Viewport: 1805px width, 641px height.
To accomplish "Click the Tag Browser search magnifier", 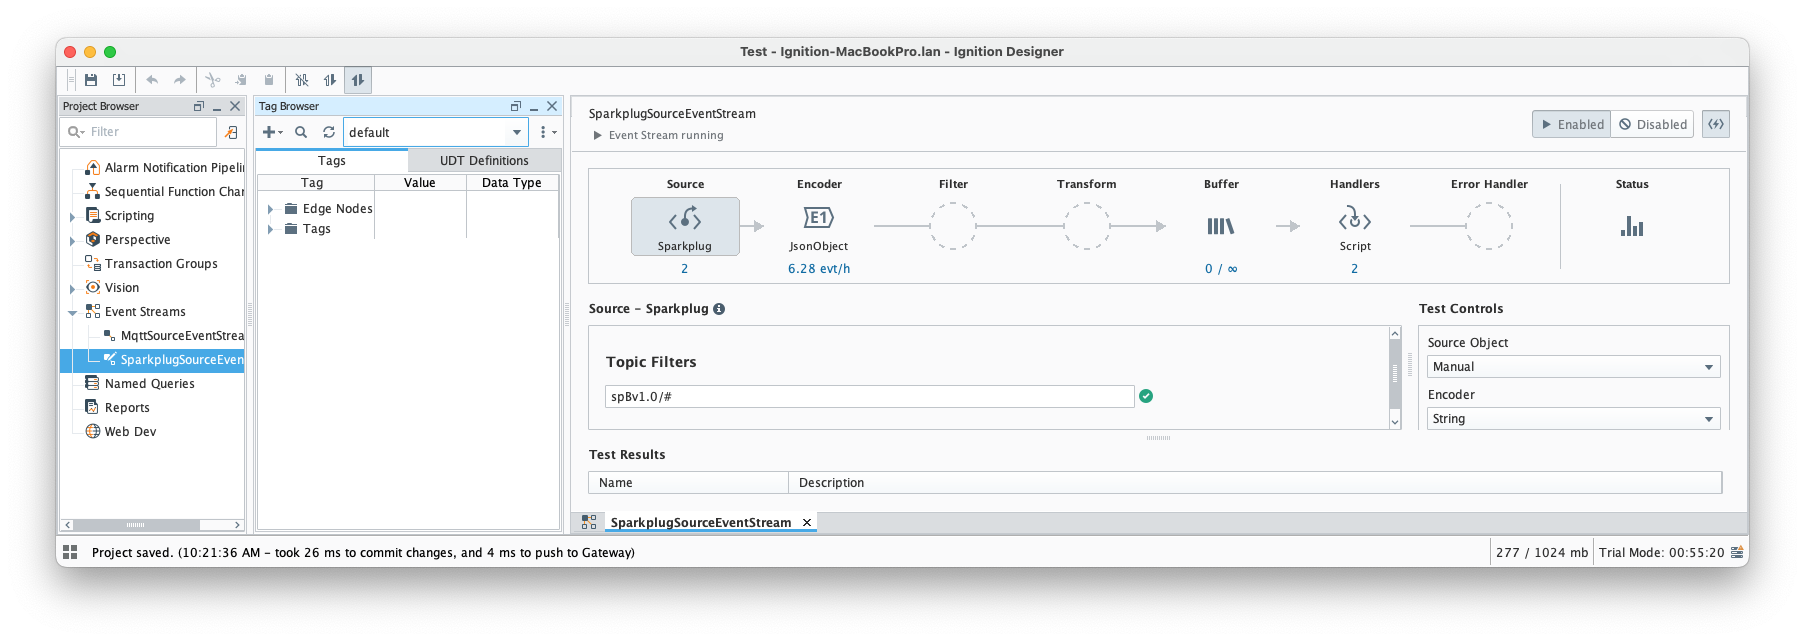I will click(x=301, y=132).
